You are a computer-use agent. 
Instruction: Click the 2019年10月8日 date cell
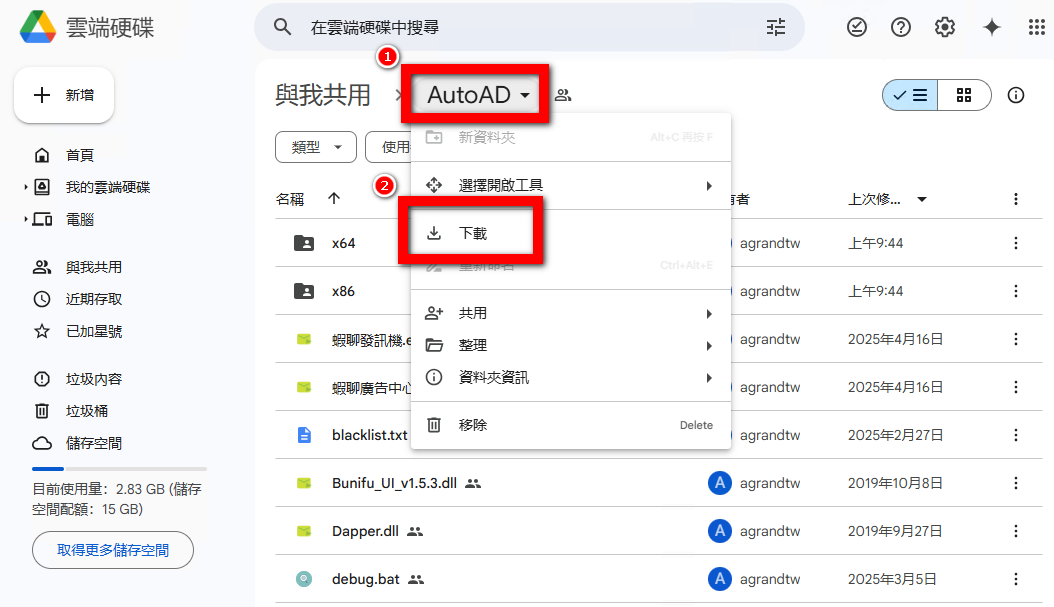click(x=895, y=483)
